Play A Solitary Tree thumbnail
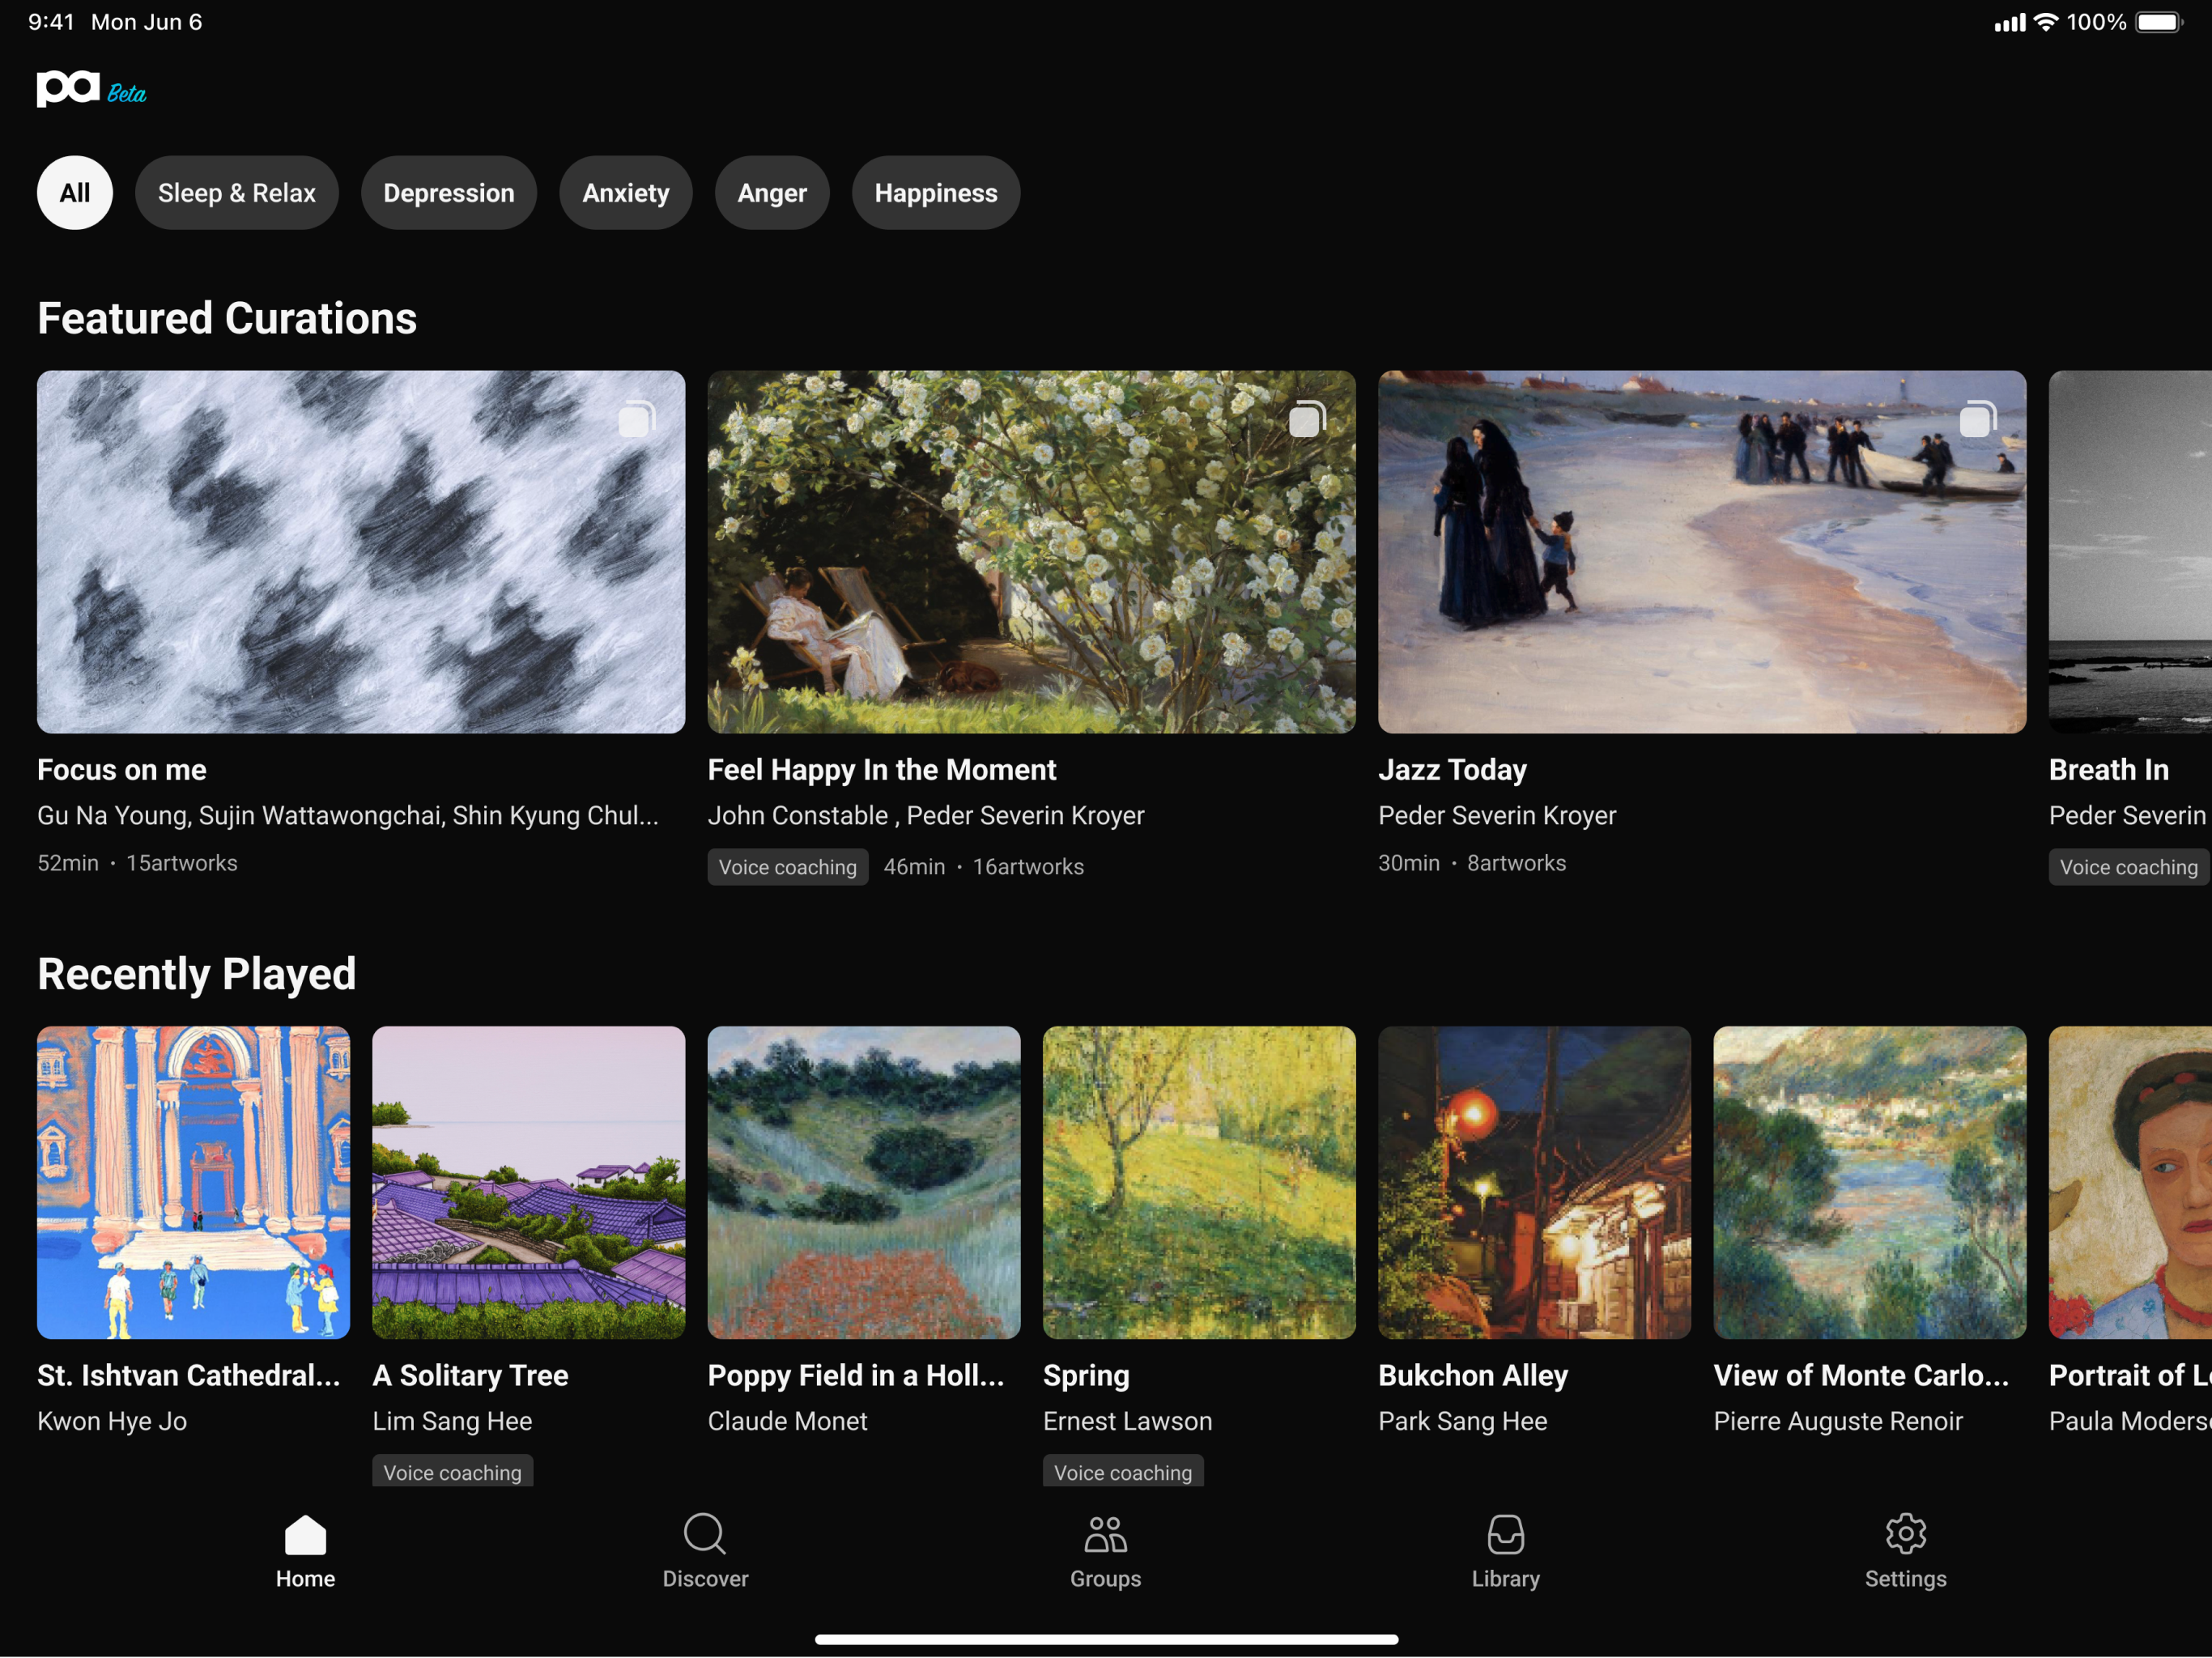Image resolution: width=2212 pixels, height=1658 pixels. coord(529,1183)
